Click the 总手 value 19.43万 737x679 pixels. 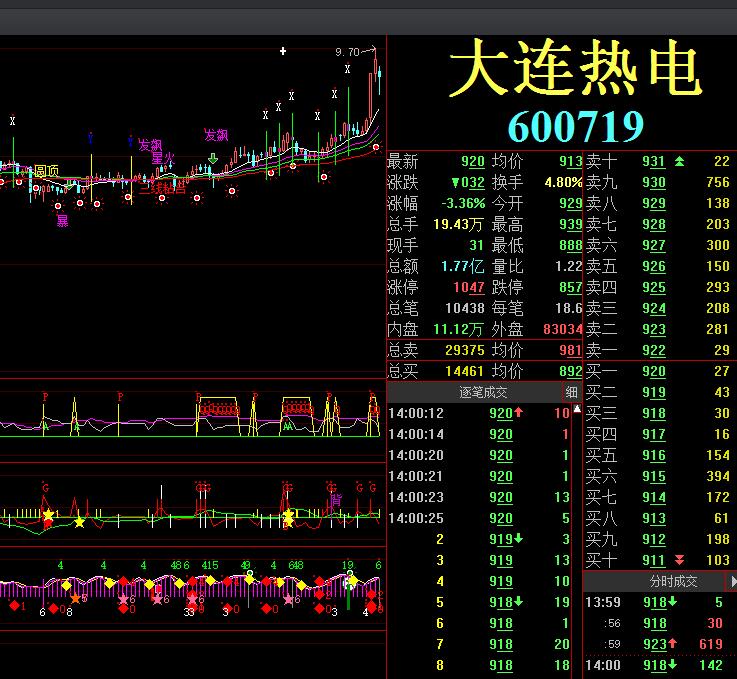tap(458, 224)
